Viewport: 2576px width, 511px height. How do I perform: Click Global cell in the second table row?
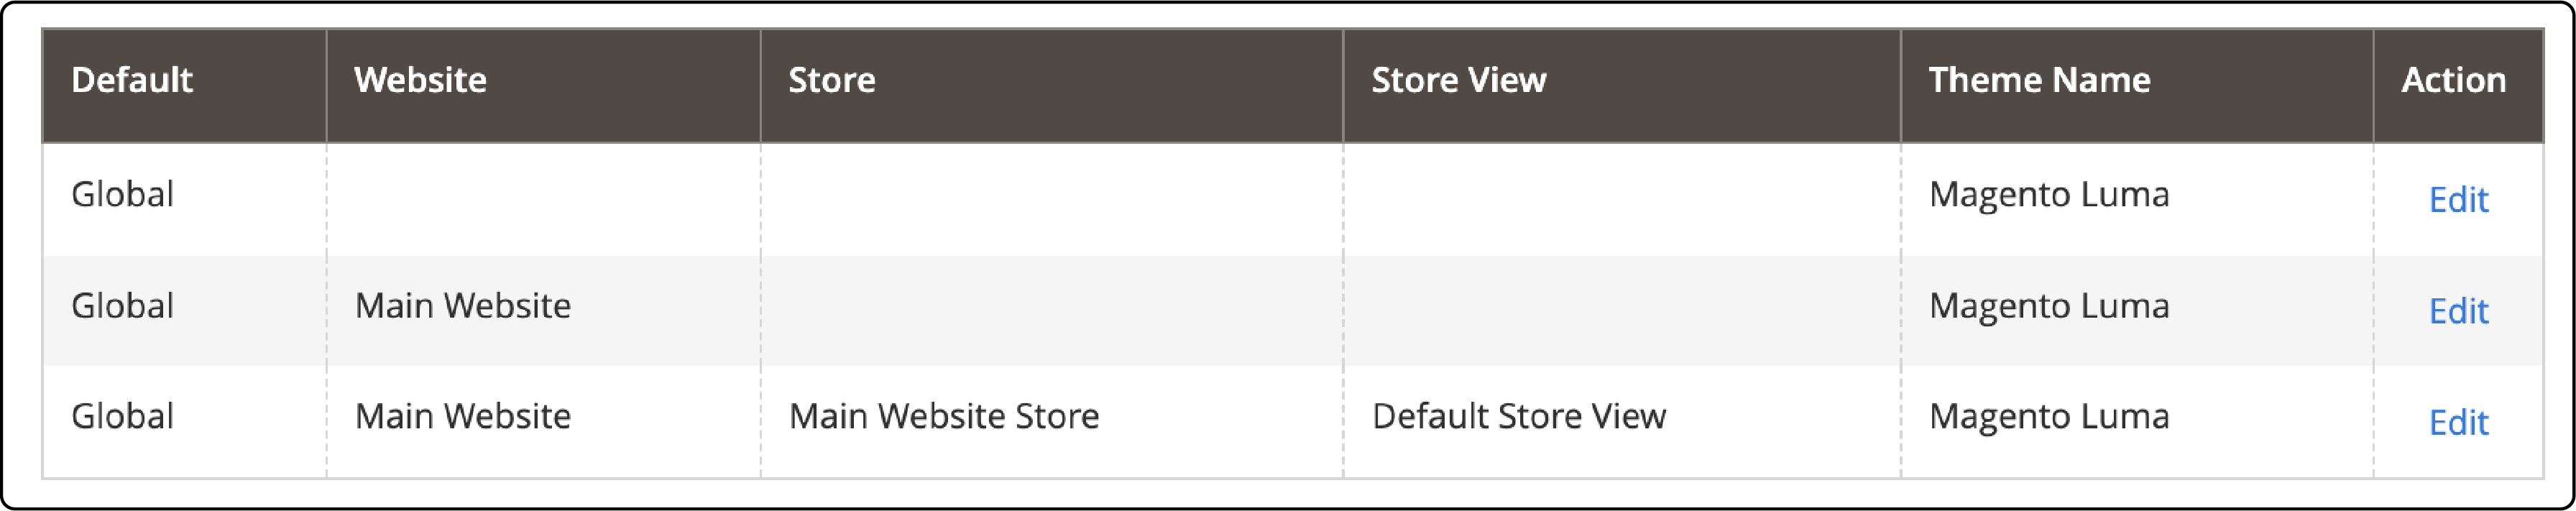pyautogui.click(x=122, y=306)
